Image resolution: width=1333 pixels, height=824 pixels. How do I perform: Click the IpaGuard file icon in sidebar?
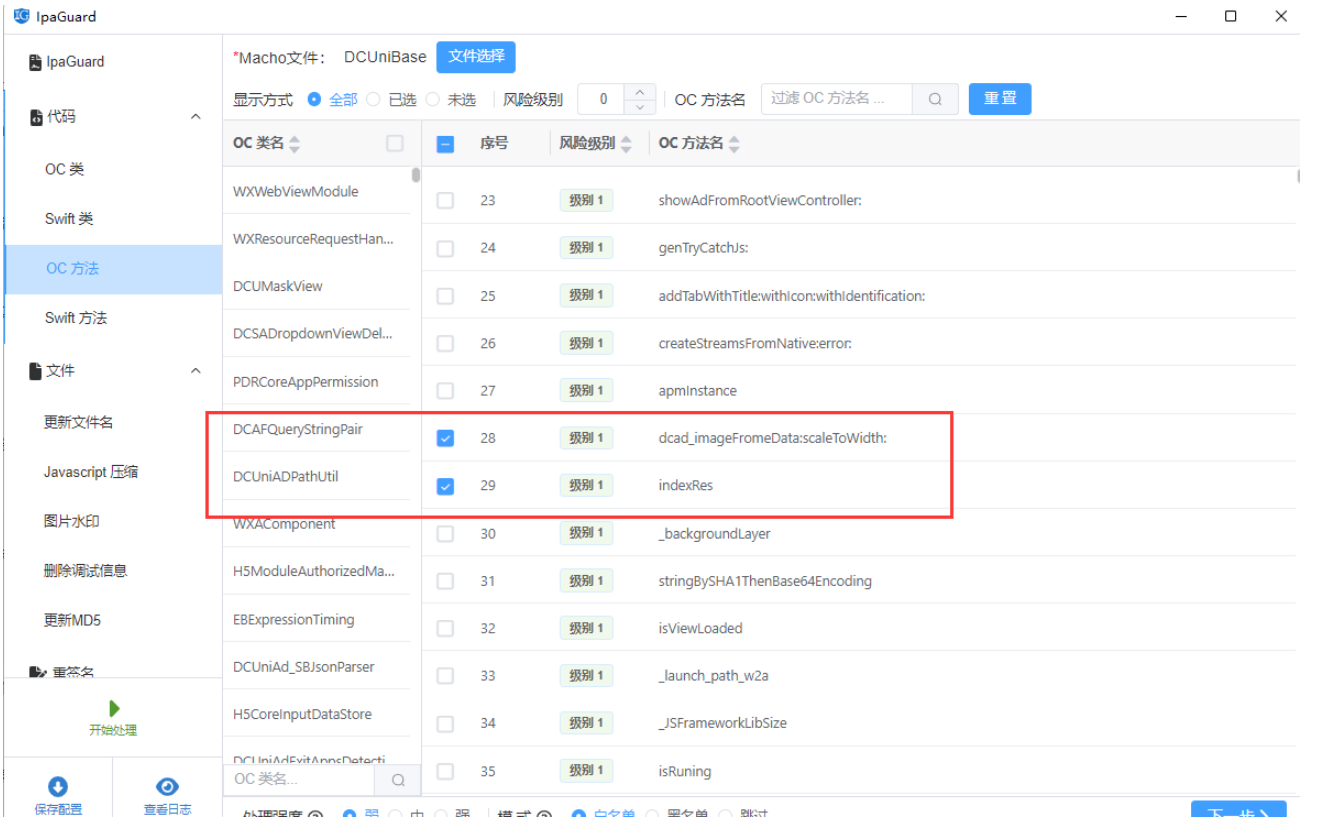point(35,62)
